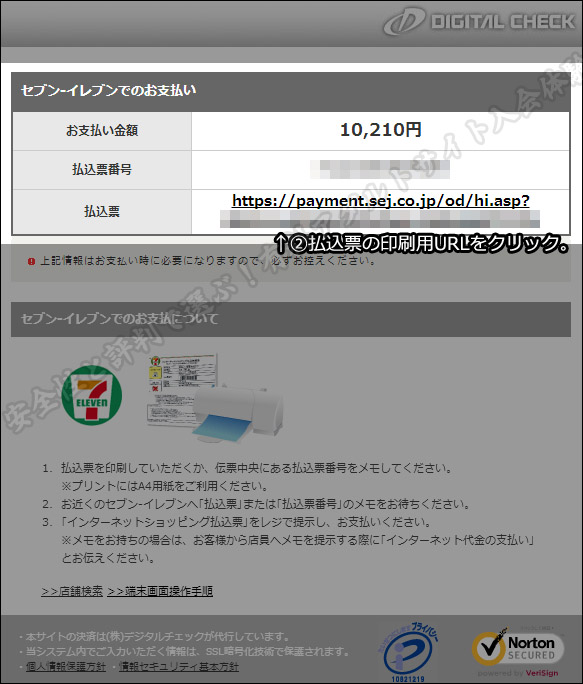The image size is (583, 684).
Task: Click the red warning icon beside notice
Action: [x=31, y=261]
